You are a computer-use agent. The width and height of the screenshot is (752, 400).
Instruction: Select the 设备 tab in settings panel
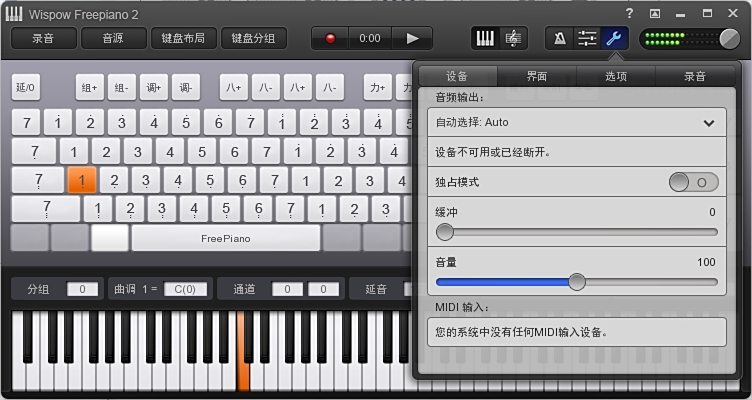pos(458,76)
